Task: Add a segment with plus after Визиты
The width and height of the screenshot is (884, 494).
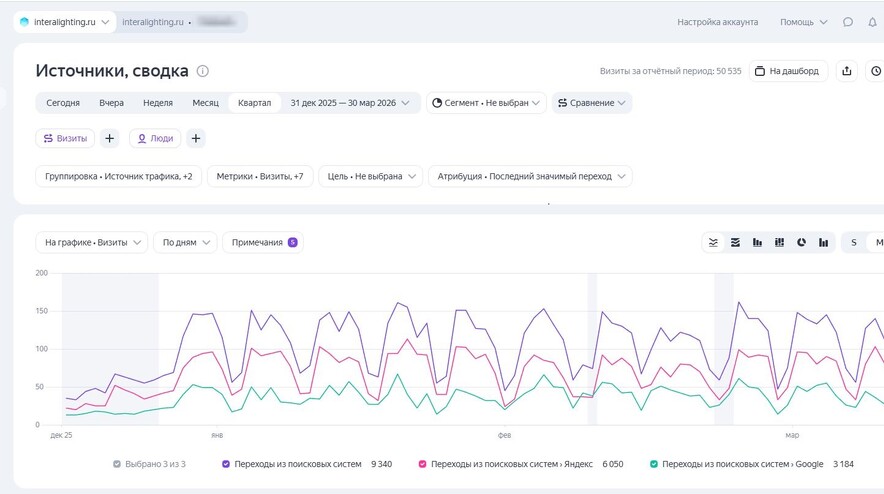Action: [x=109, y=138]
